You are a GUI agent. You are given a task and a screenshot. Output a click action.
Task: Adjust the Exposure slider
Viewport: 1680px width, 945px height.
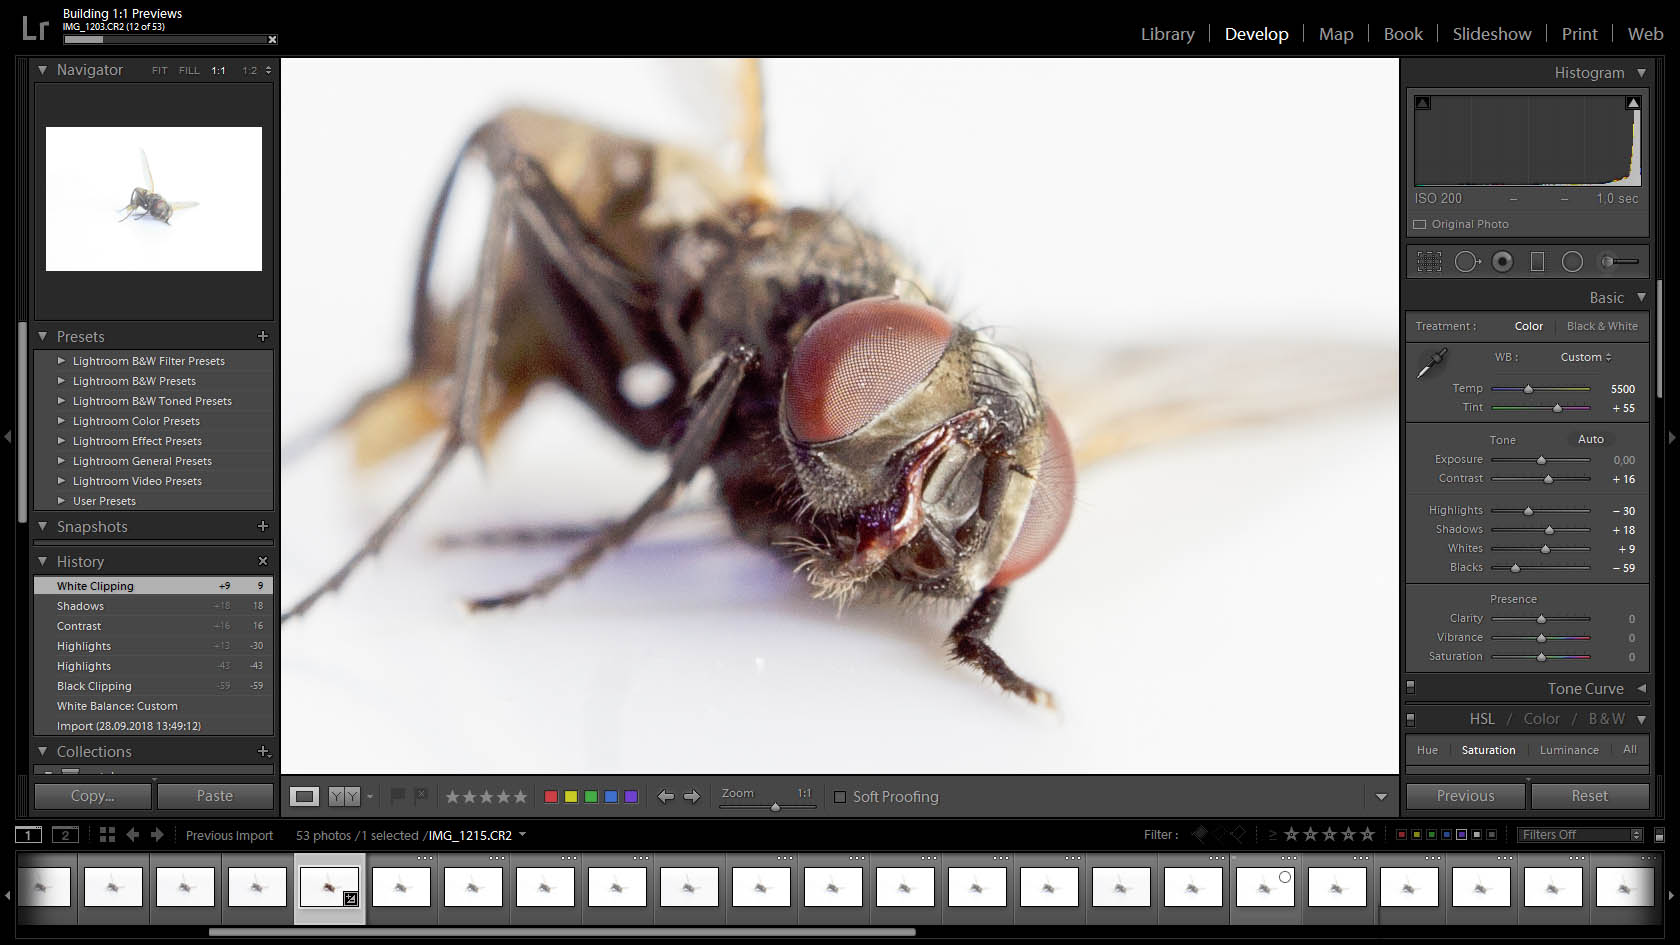[1541, 460]
